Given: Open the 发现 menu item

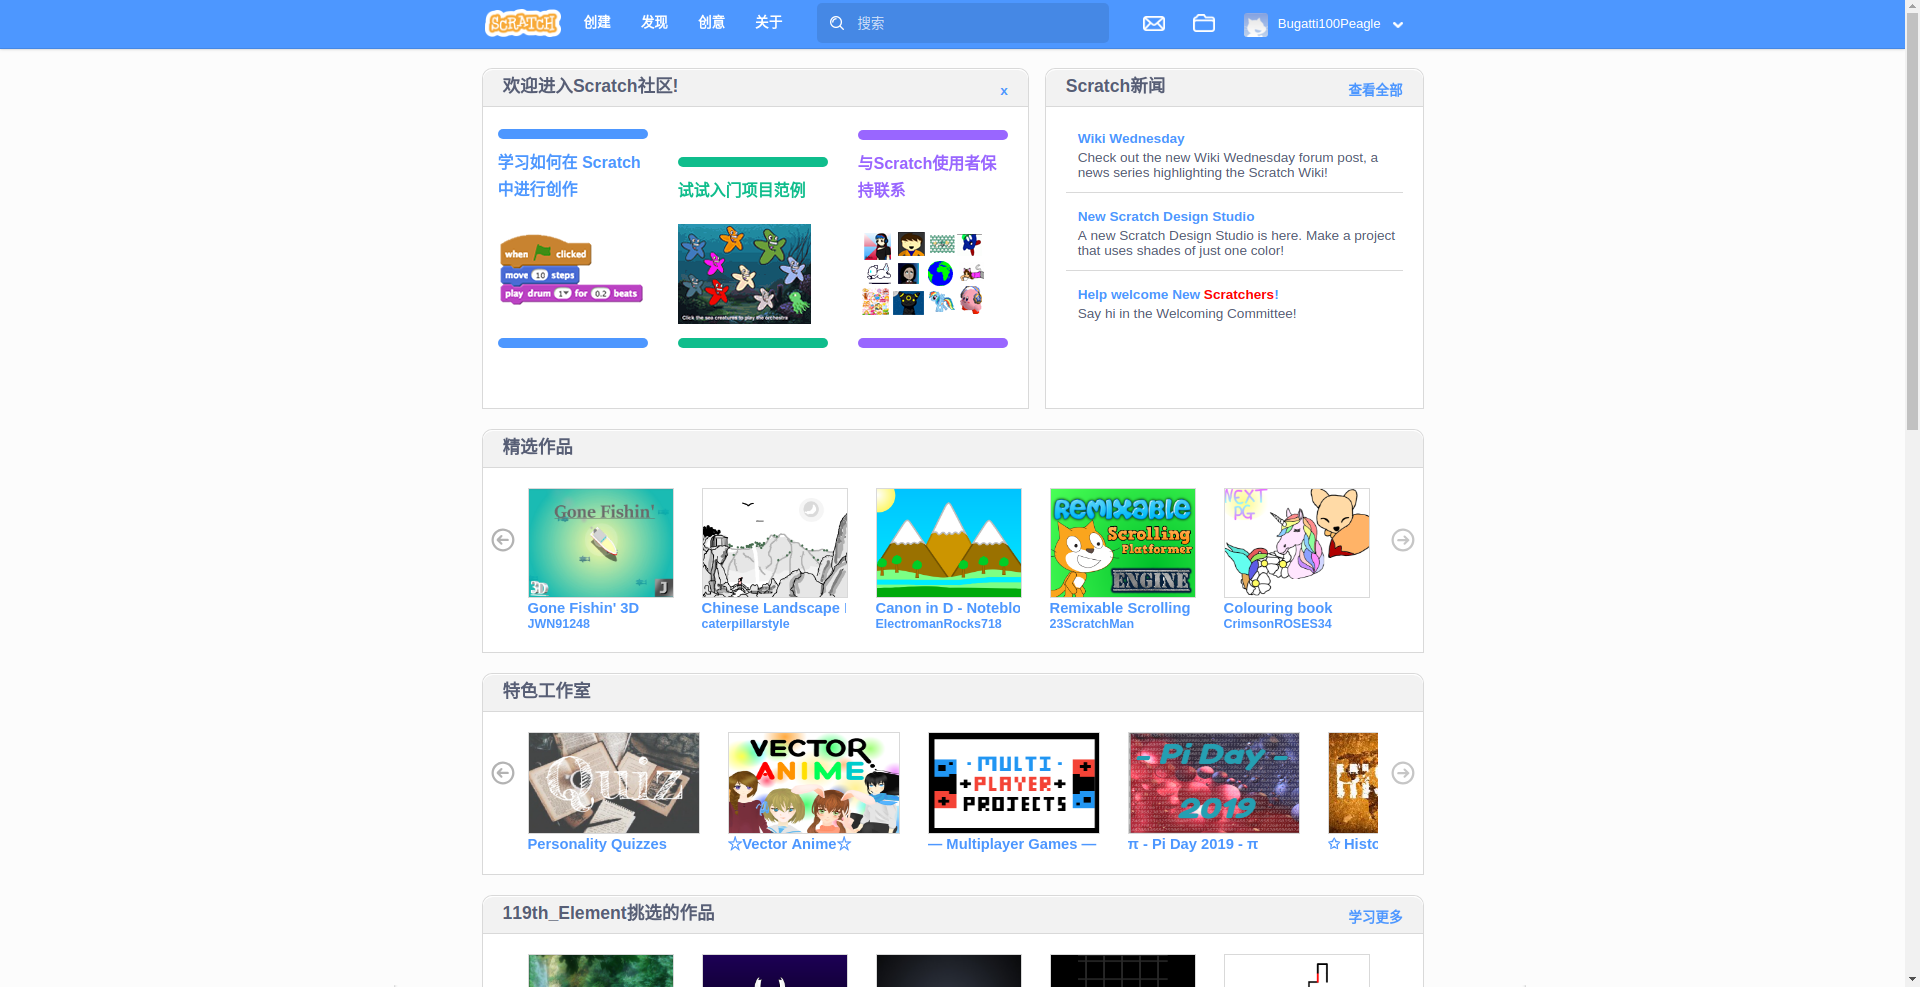Looking at the screenshot, I should tap(654, 22).
